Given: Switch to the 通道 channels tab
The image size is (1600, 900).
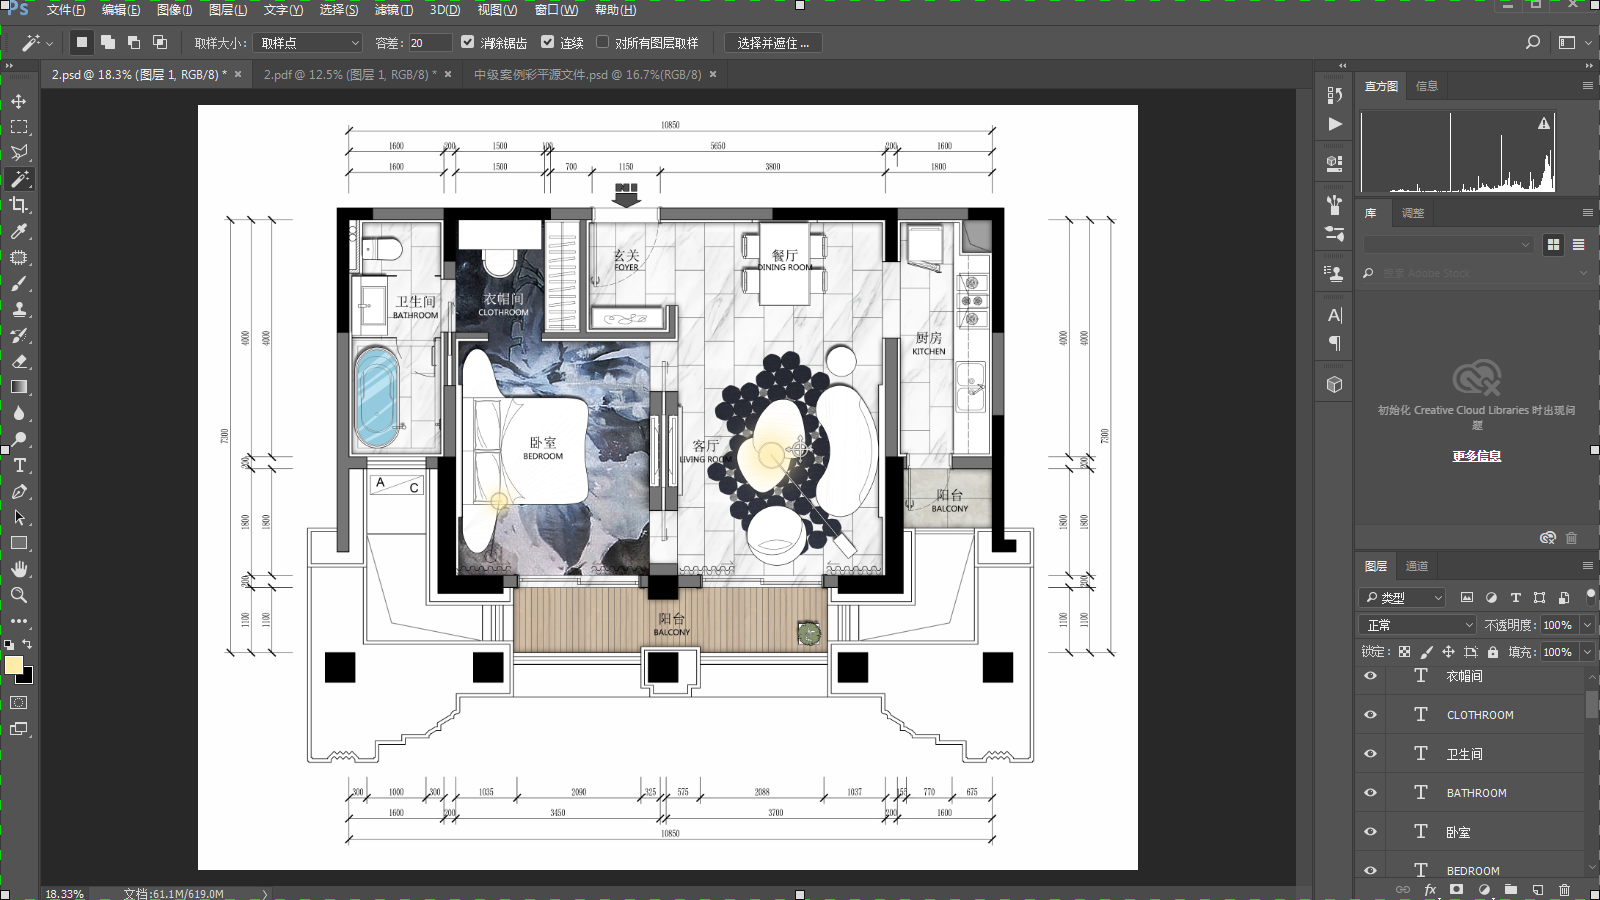Looking at the screenshot, I should point(1416,566).
